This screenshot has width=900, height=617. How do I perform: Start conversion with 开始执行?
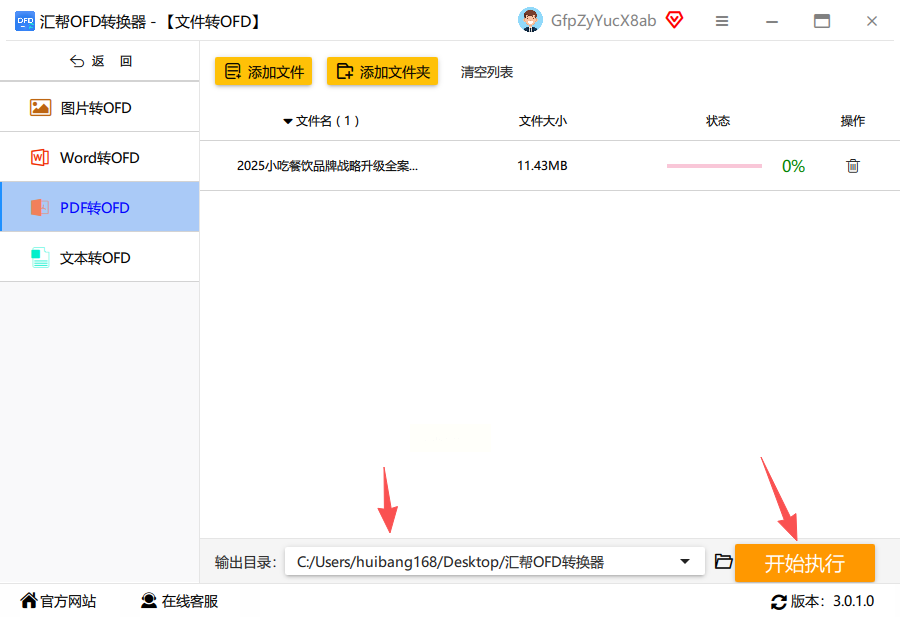coord(805,563)
